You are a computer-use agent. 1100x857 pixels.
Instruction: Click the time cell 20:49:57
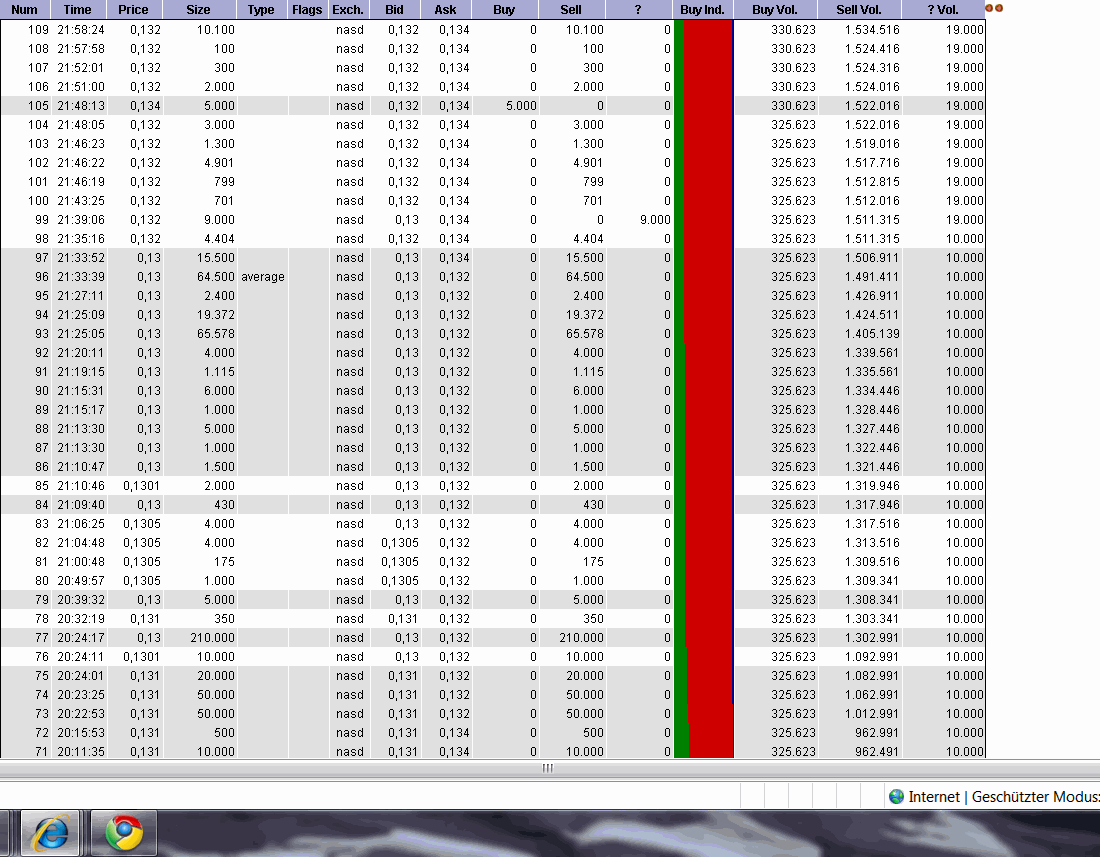coord(81,580)
